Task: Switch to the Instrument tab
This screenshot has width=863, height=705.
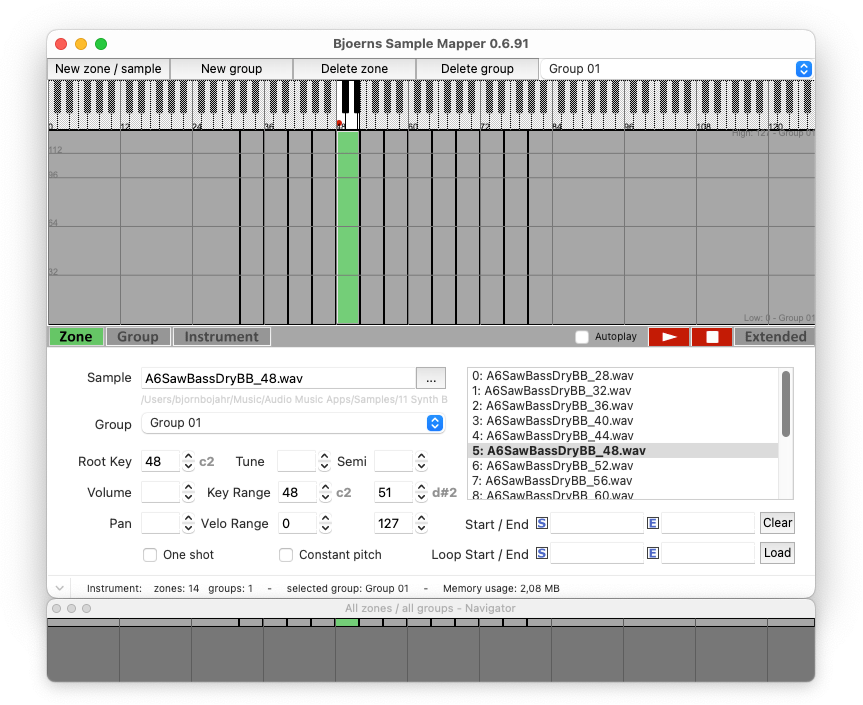Action: tap(221, 337)
